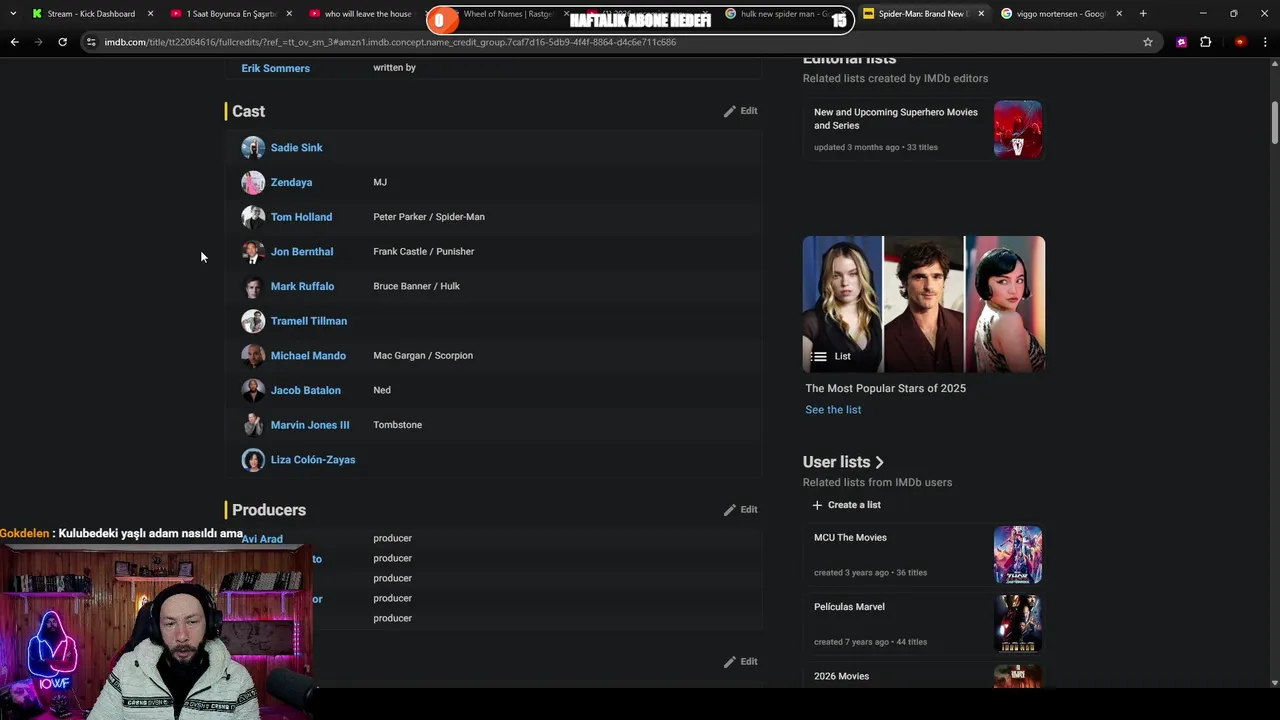Open the Michael Mando name link
Image resolution: width=1280 pixels, height=720 pixels.
pyautogui.click(x=308, y=356)
